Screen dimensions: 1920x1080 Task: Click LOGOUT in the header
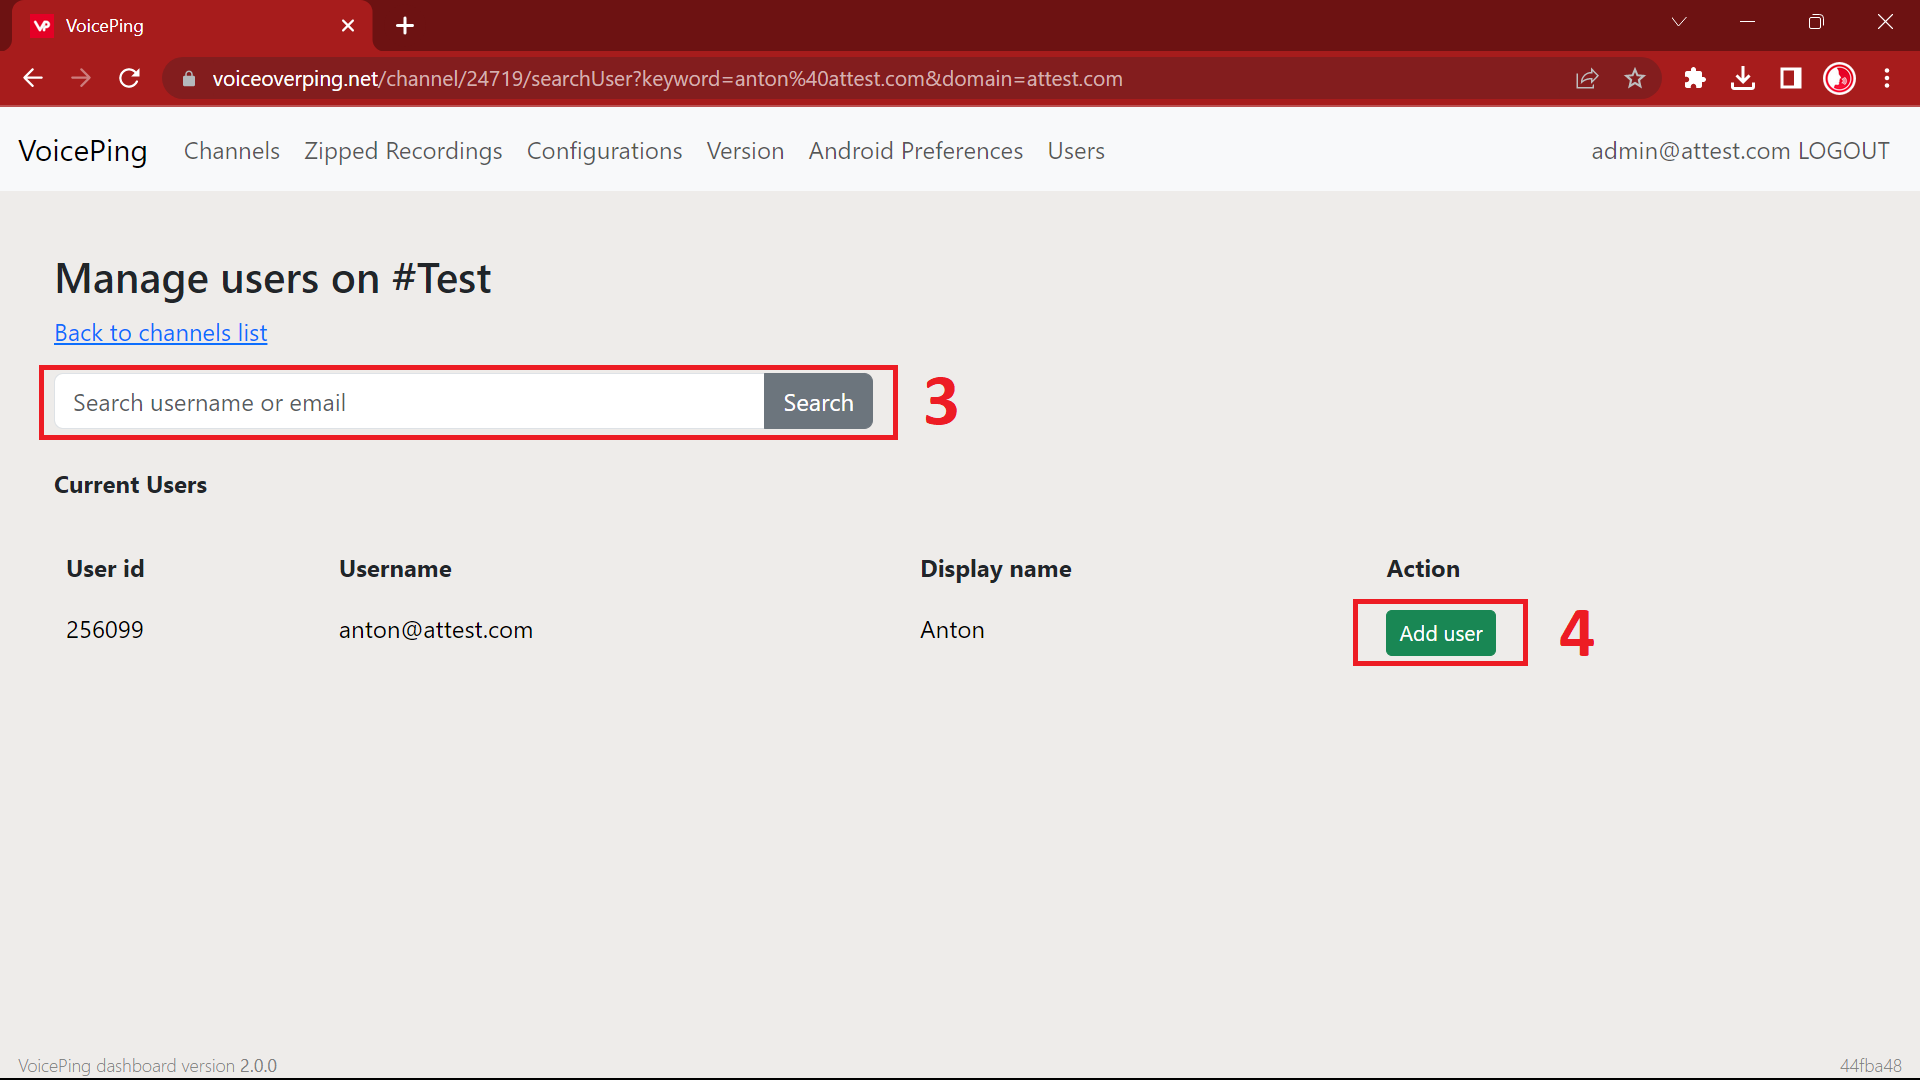[x=1843, y=151]
